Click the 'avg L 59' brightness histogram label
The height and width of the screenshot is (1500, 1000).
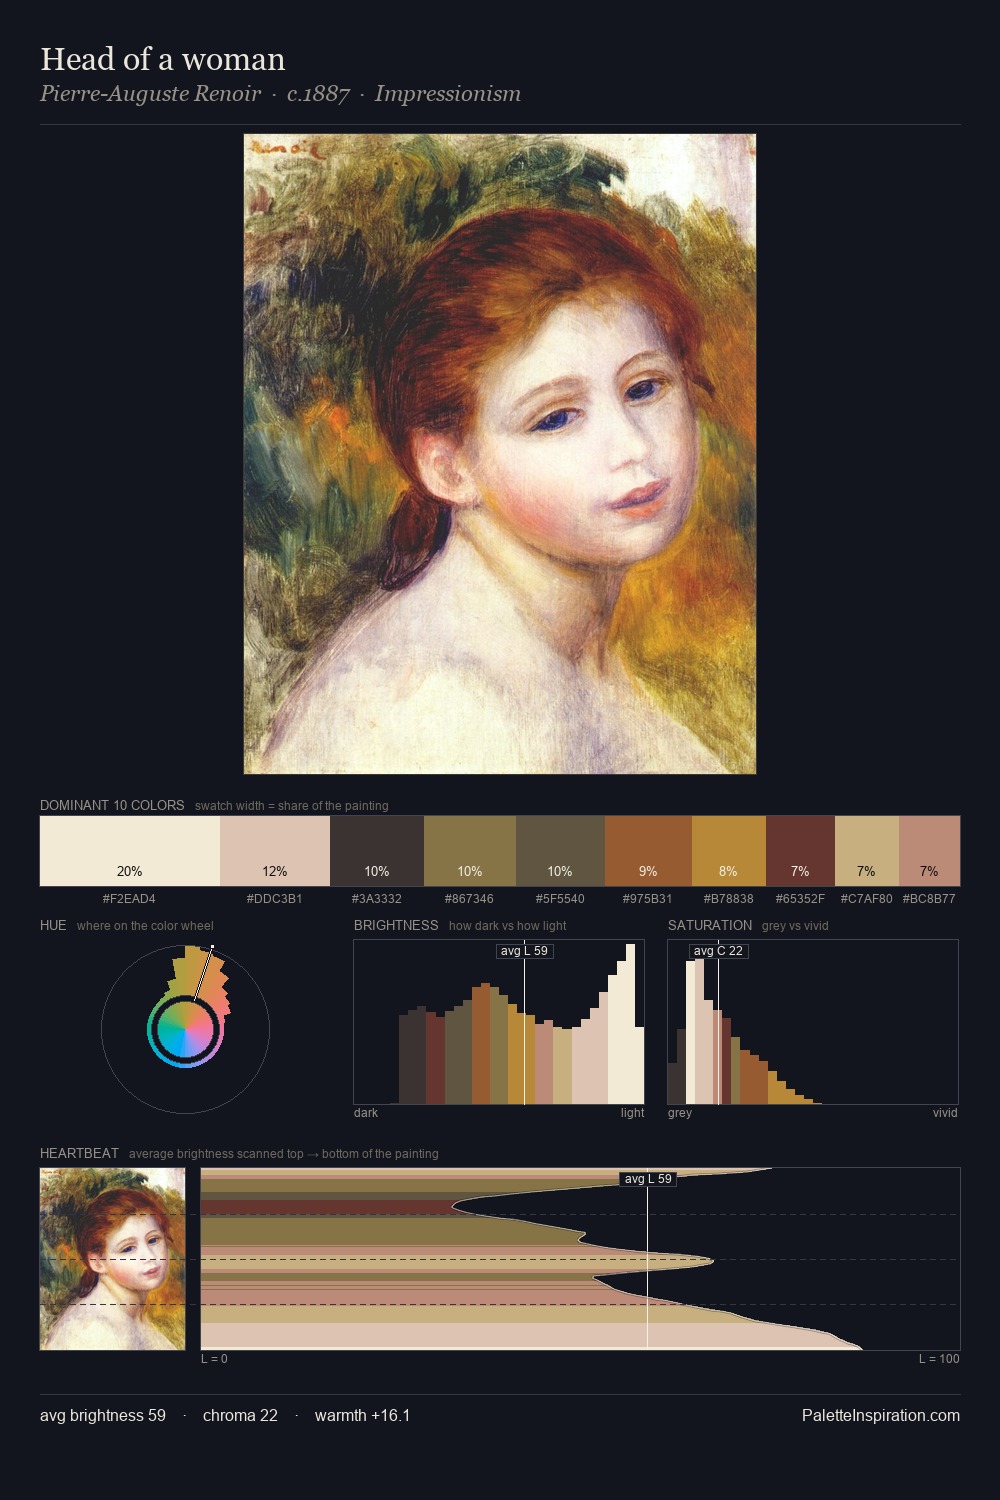click(x=524, y=951)
